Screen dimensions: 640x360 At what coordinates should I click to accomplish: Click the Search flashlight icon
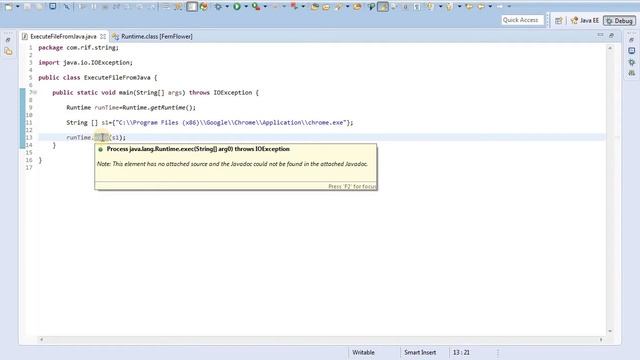[339, 7]
